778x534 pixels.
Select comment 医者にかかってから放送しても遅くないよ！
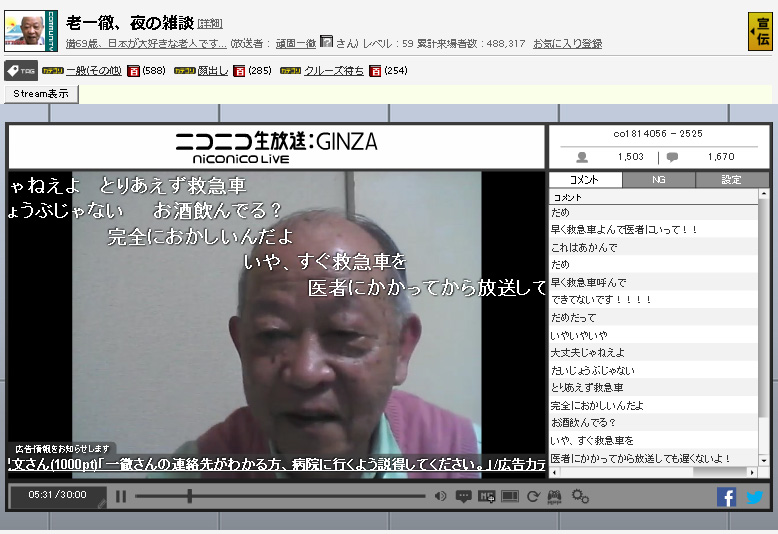[x=654, y=458]
